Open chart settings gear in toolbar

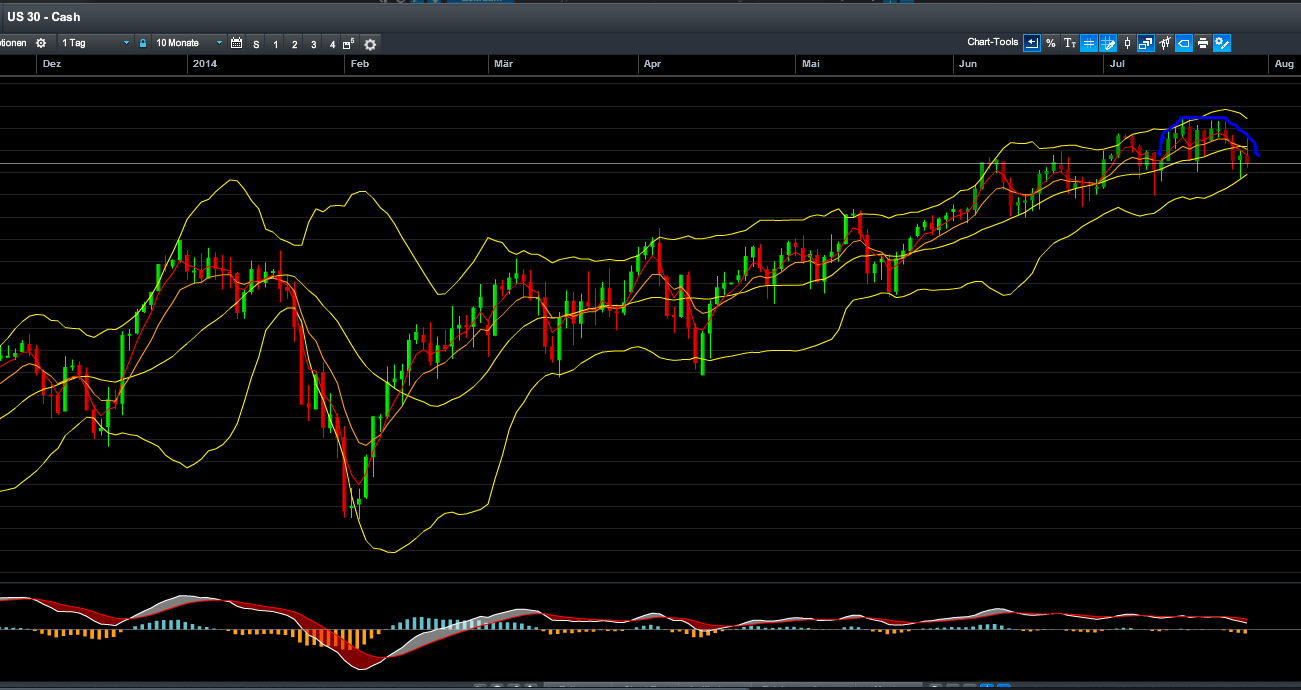coord(370,44)
